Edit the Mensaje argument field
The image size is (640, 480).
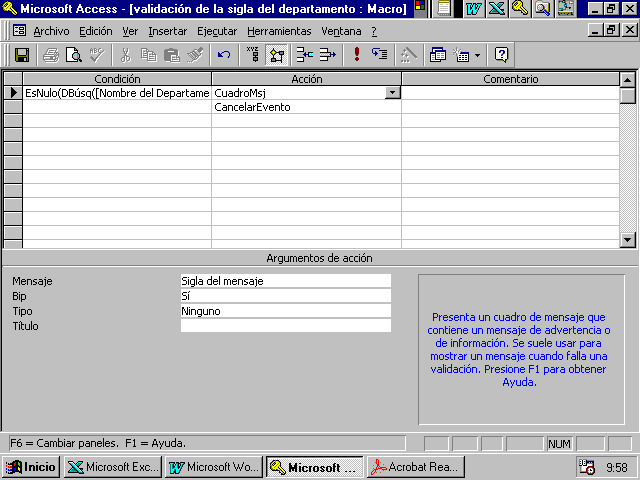pyautogui.click(x=286, y=281)
